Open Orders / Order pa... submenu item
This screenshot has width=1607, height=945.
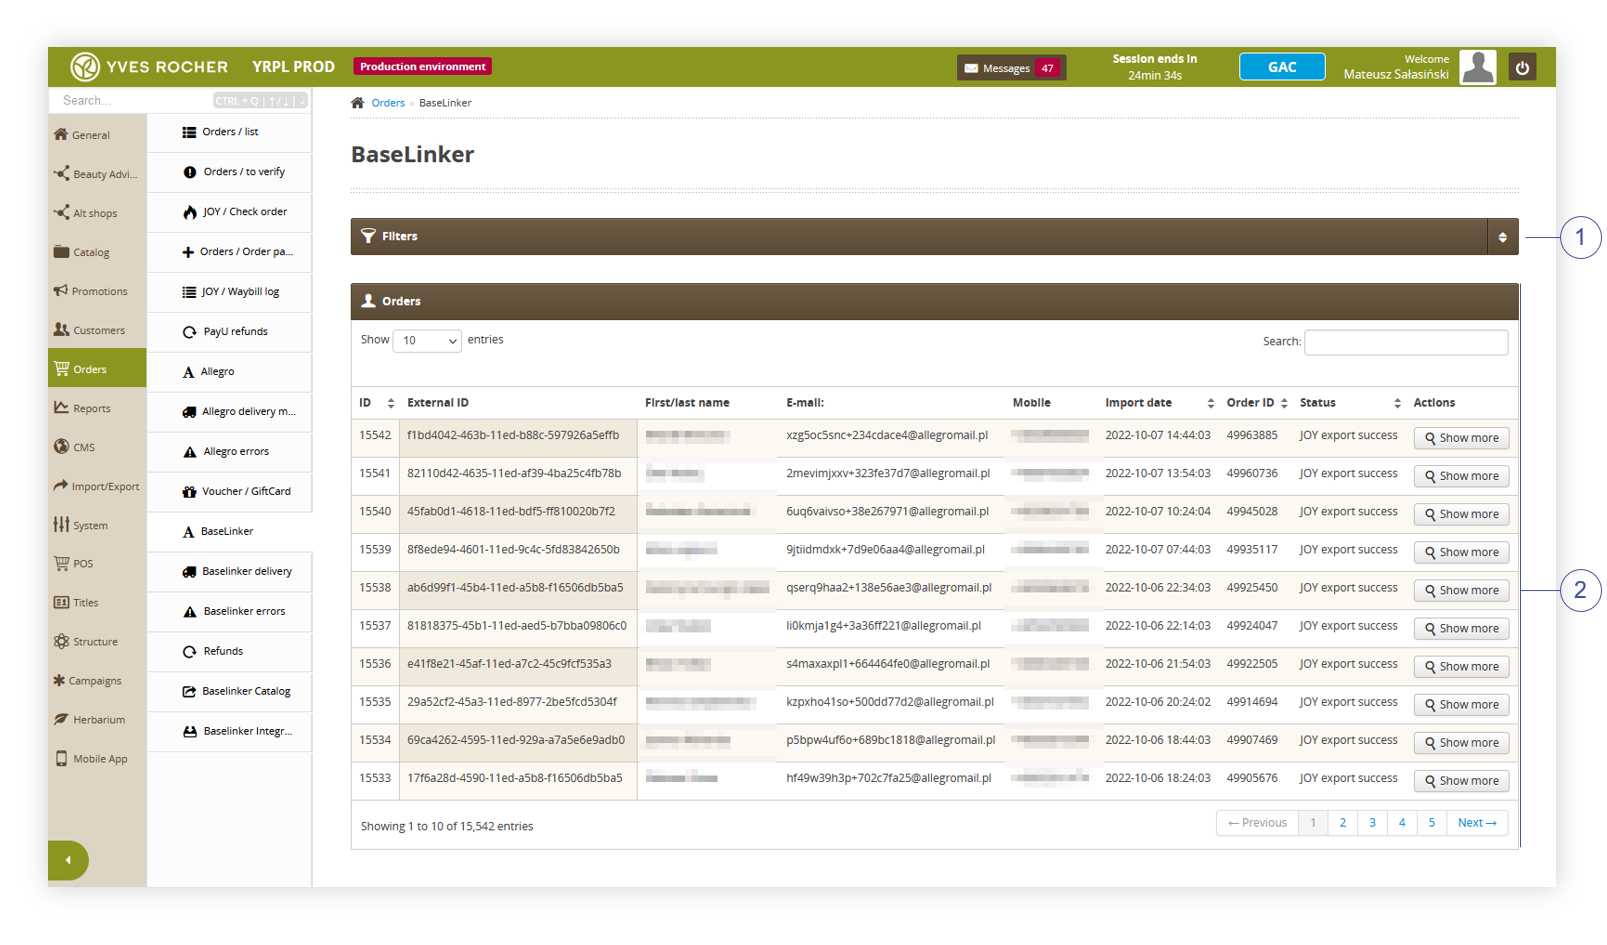pyautogui.click(x=229, y=252)
